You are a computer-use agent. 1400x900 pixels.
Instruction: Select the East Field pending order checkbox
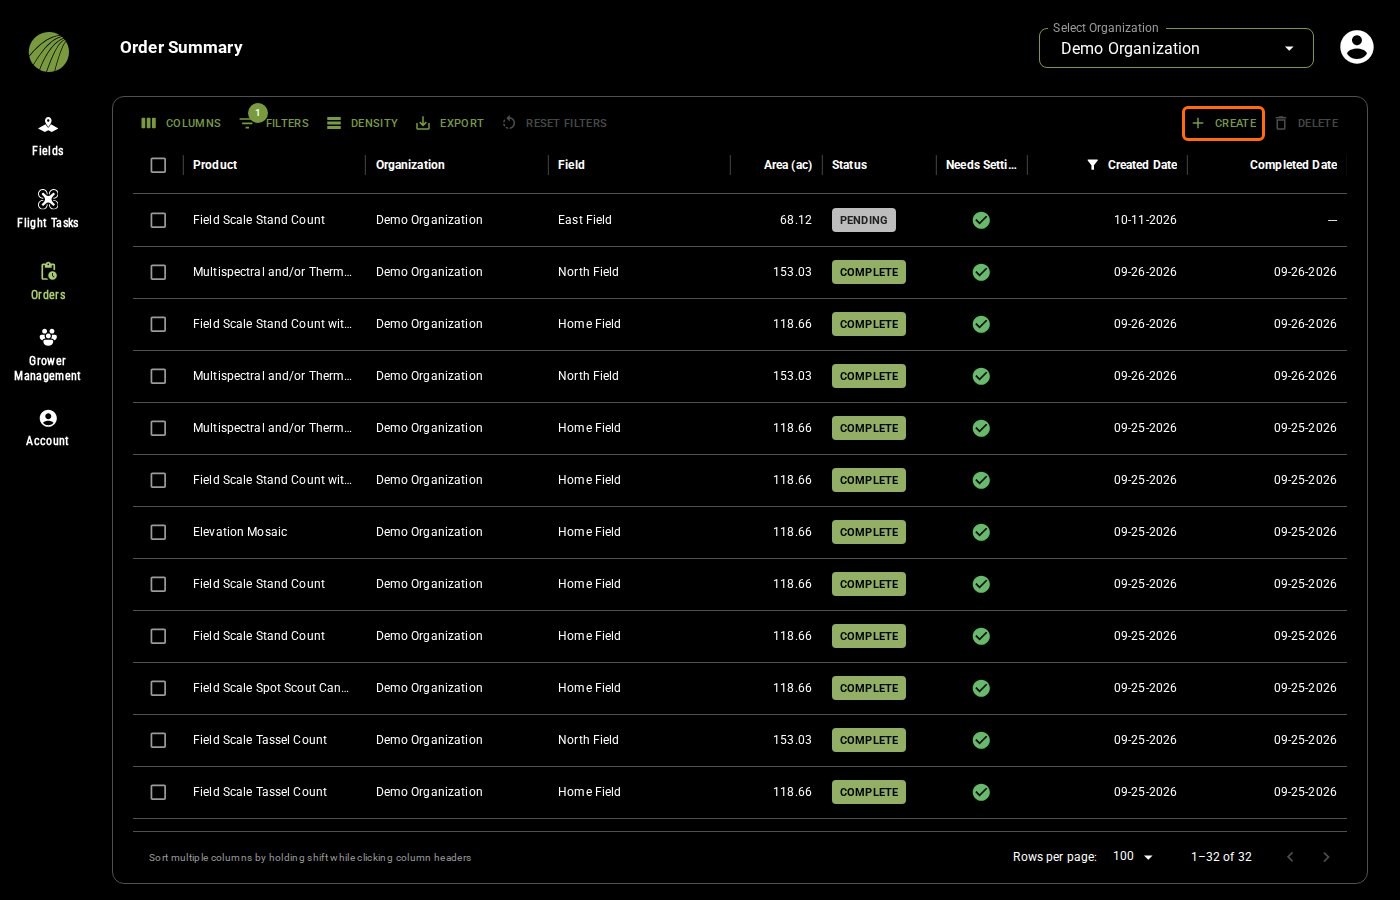[158, 220]
